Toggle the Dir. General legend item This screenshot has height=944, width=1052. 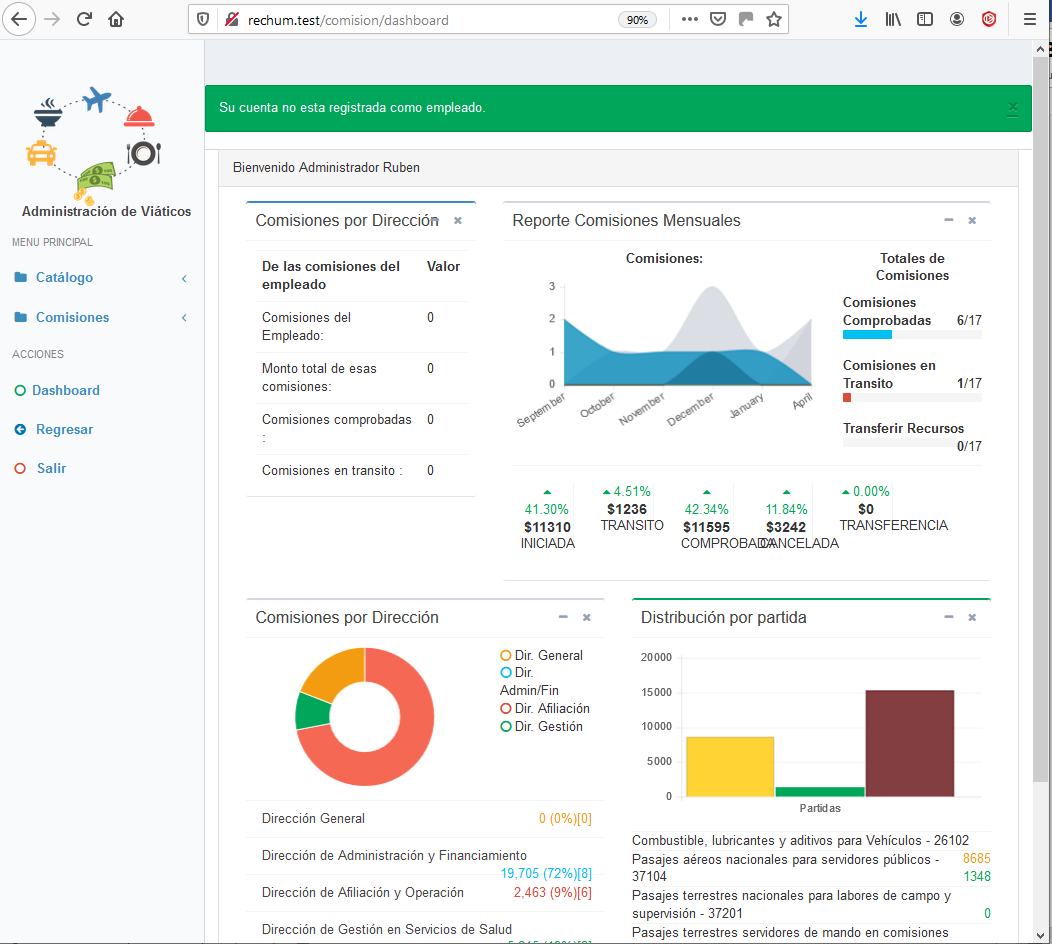click(547, 655)
